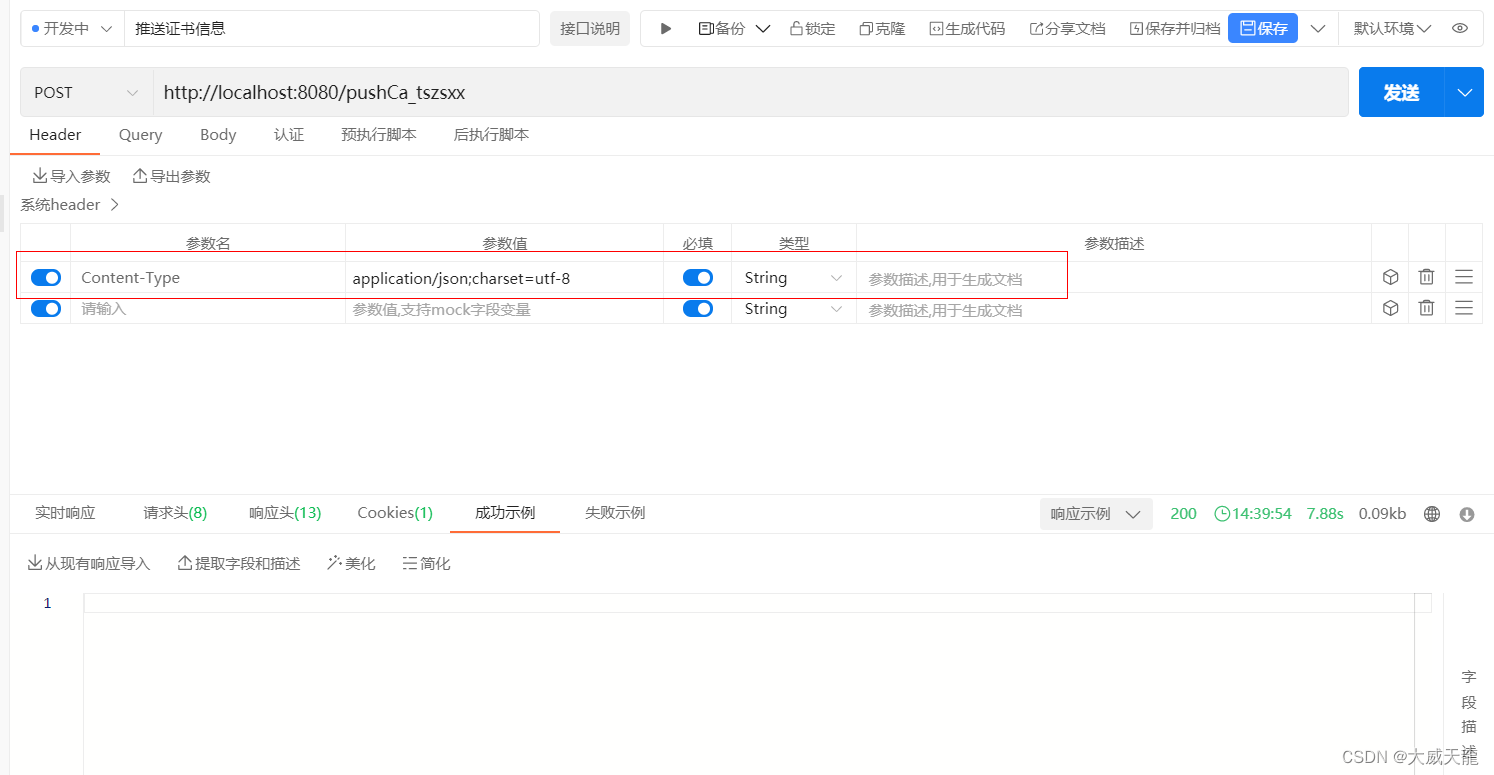1494x775 pixels.
Task: Click the empty row 参数值 value field
Action: 504,309
